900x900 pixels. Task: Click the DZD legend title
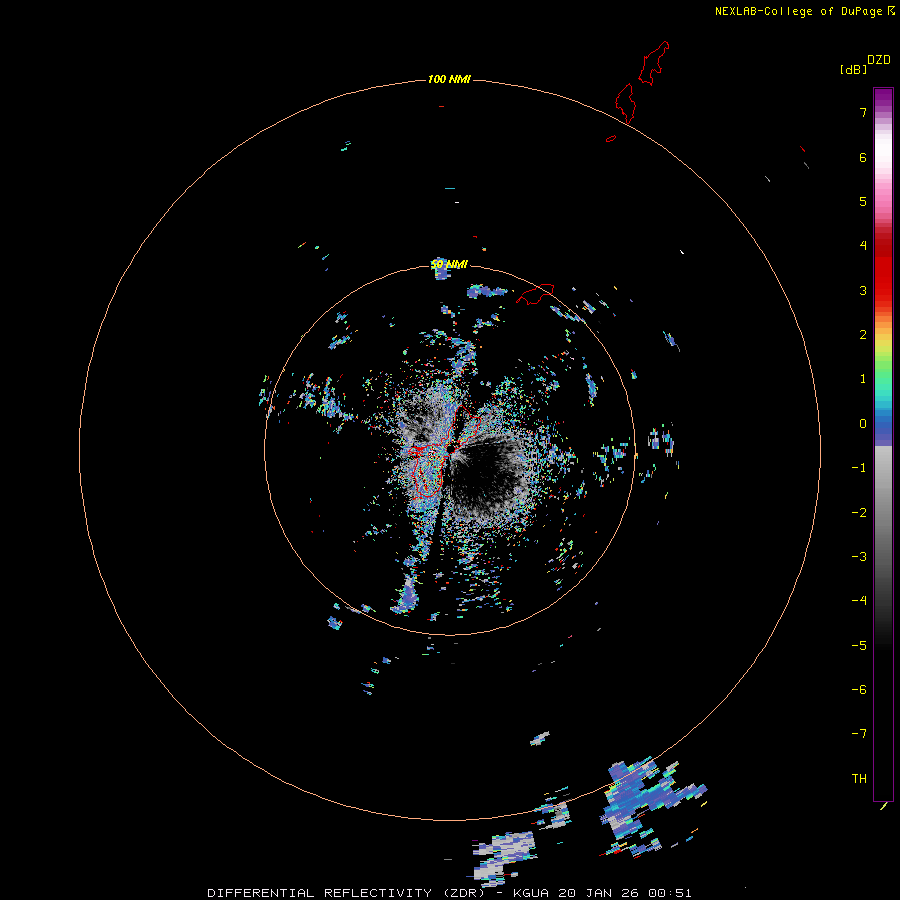pos(879,60)
